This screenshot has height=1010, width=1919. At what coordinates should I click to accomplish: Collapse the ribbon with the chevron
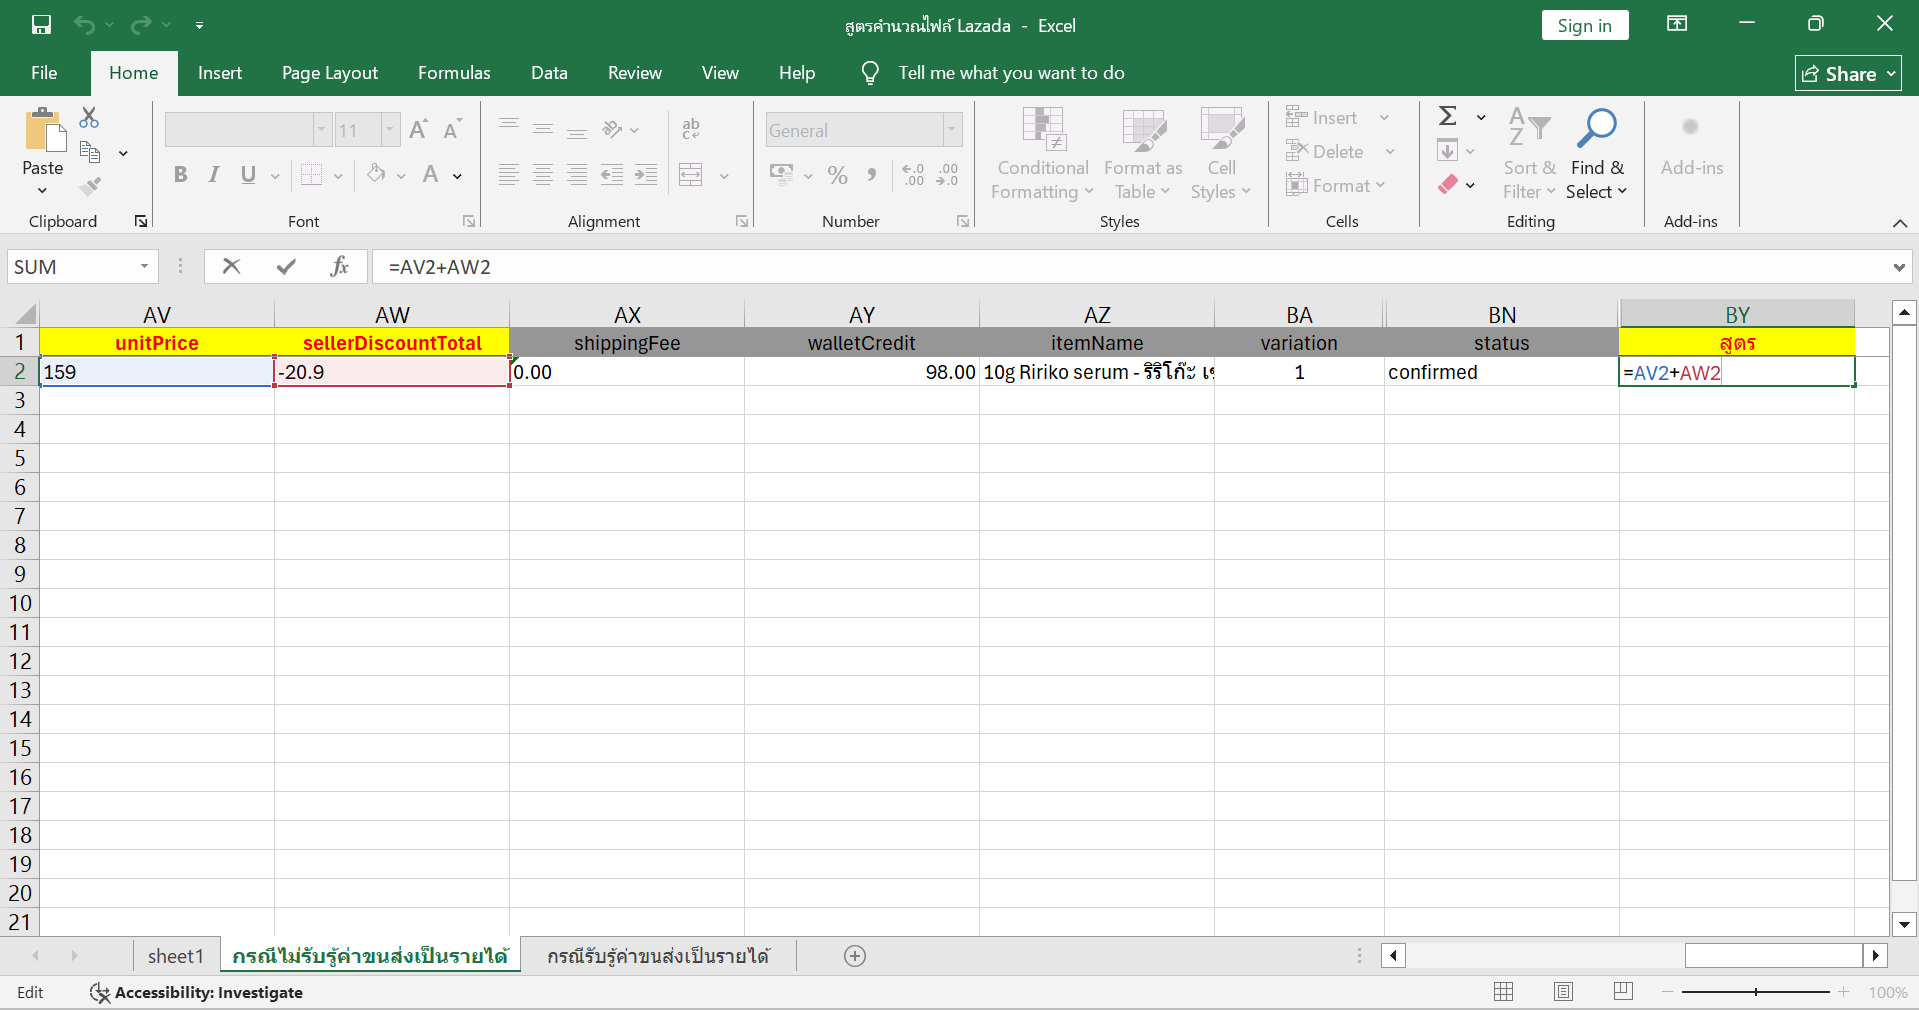[x=1899, y=223]
